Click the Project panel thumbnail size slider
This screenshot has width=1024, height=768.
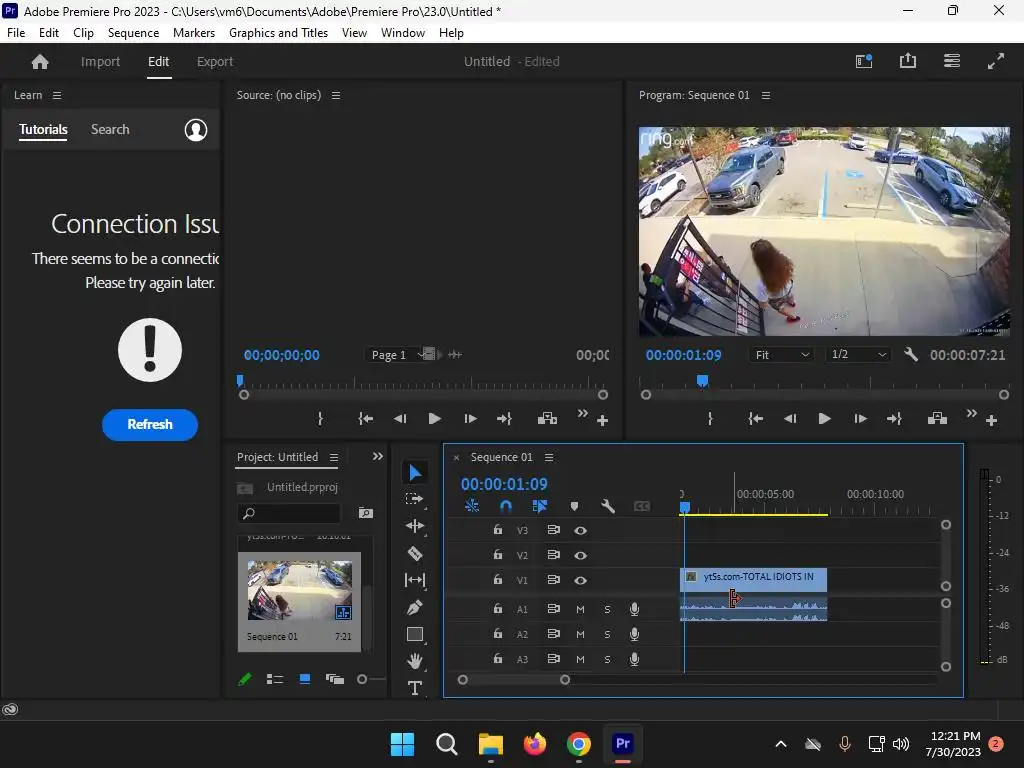[364, 679]
